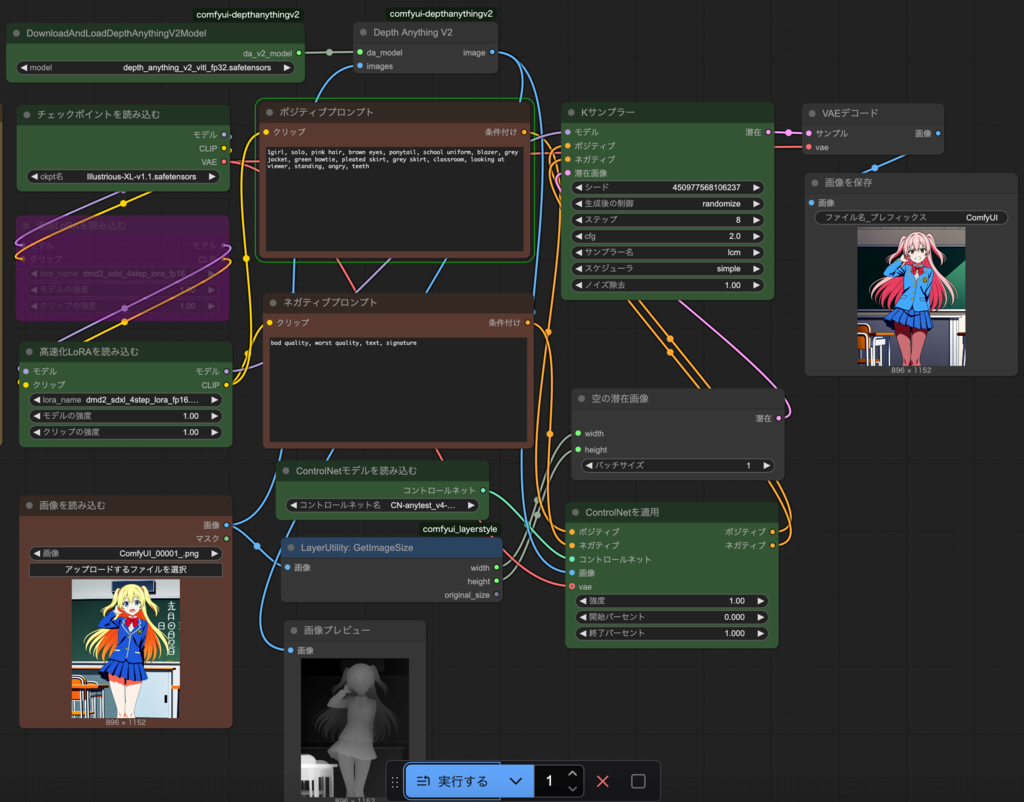The image size is (1024, 802).
Task: Switch to previous checkpoint in ckpt名
Action: (34, 176)
